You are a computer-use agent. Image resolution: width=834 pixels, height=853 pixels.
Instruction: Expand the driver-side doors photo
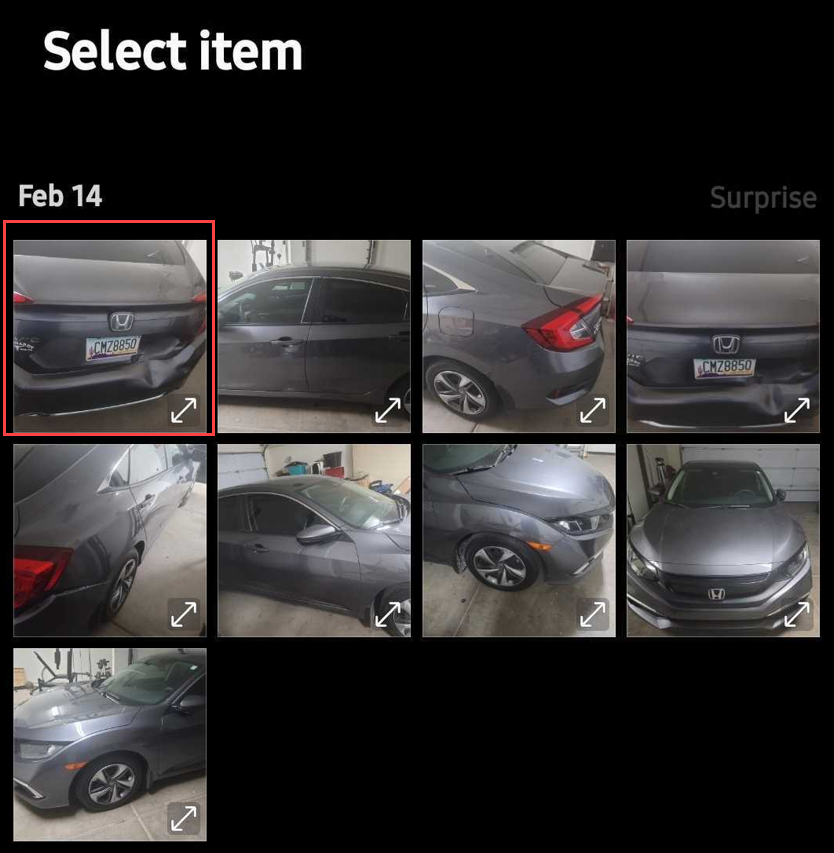tap(388, 410)
